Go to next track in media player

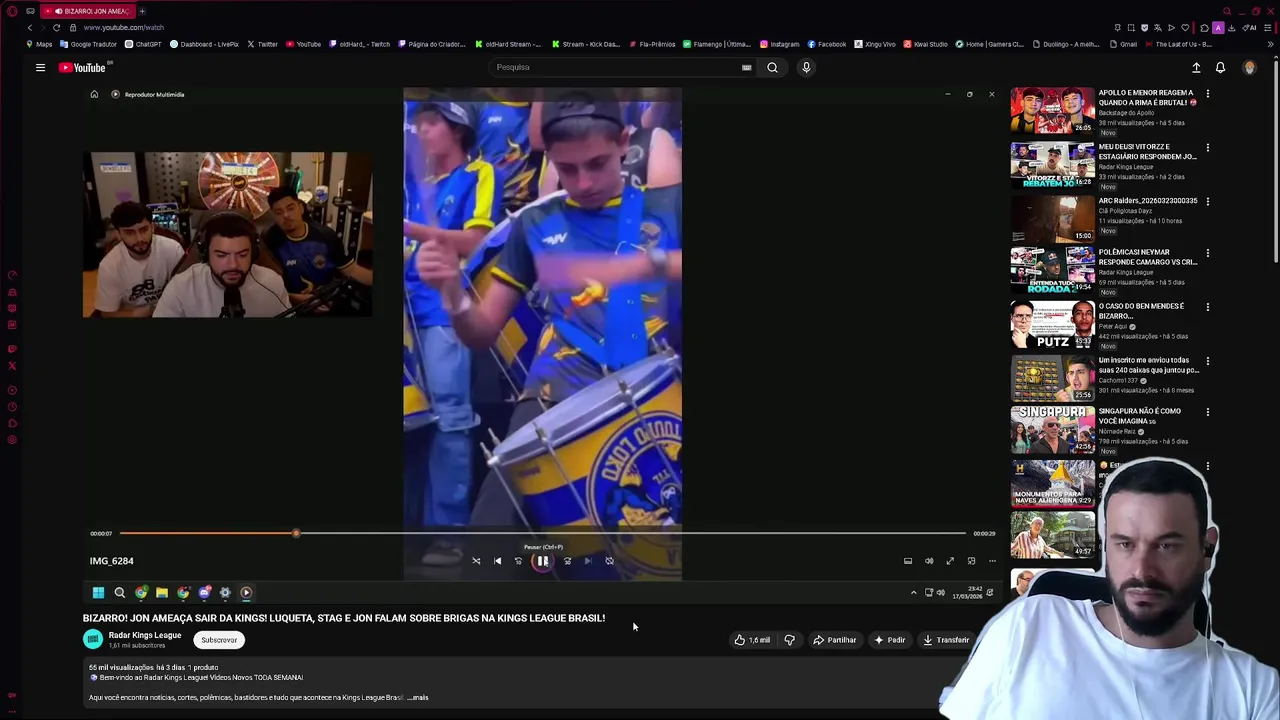point(588,561)
